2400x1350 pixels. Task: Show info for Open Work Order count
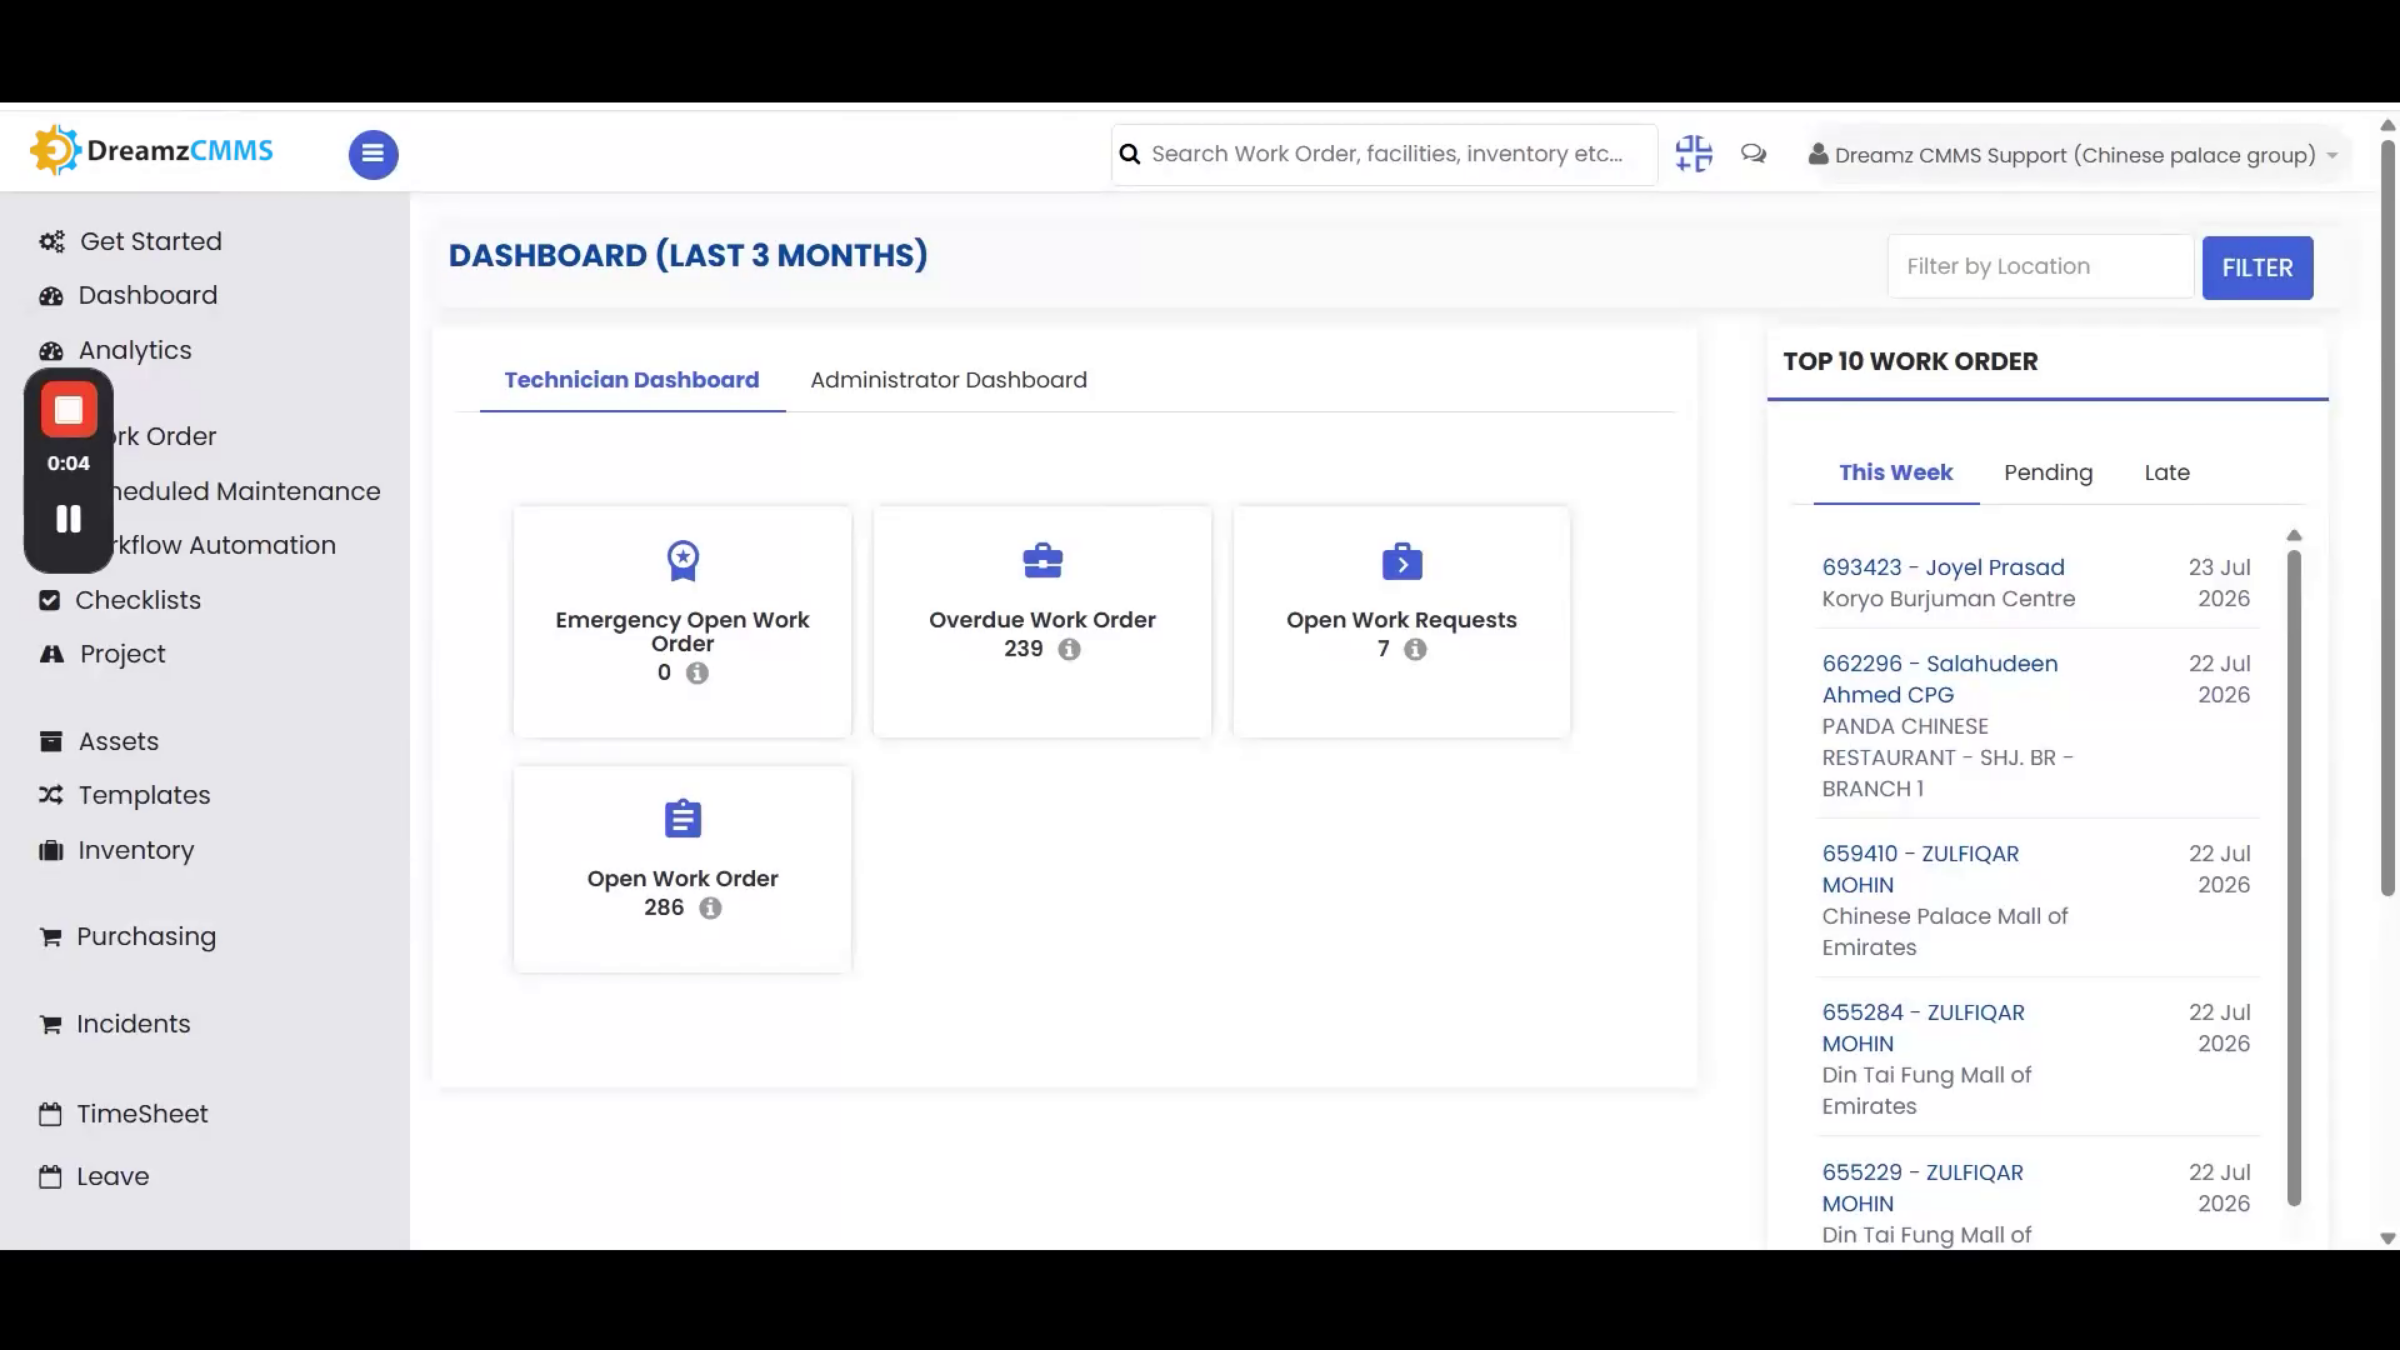[710, 908]
